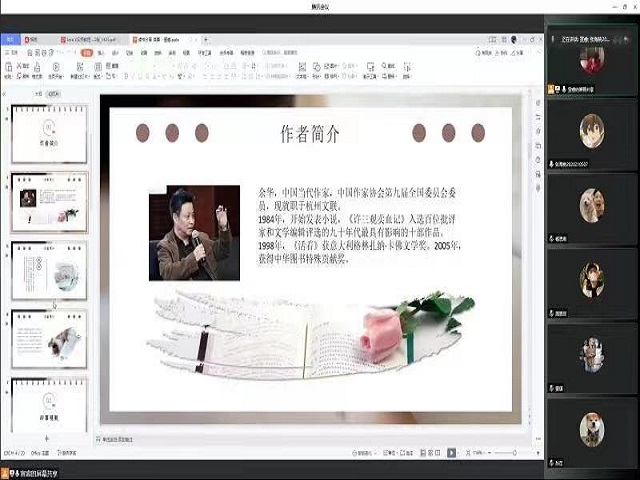Click the author photo on the slide
This screenshot has width=640, height=480.
(194, 233)
